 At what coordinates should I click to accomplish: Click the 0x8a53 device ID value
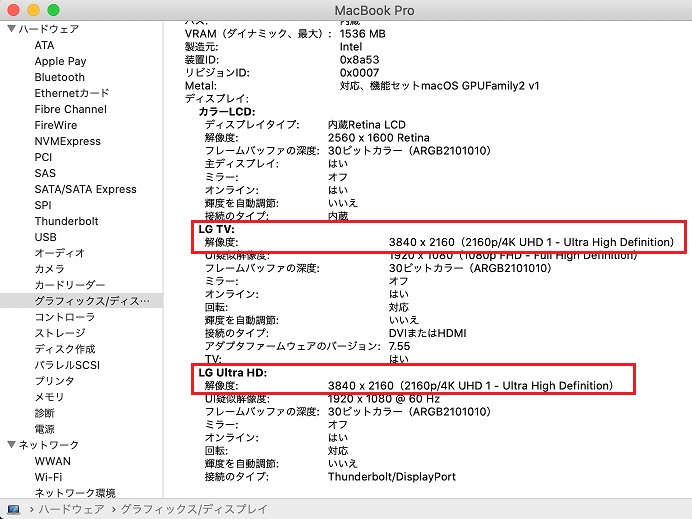359,60
